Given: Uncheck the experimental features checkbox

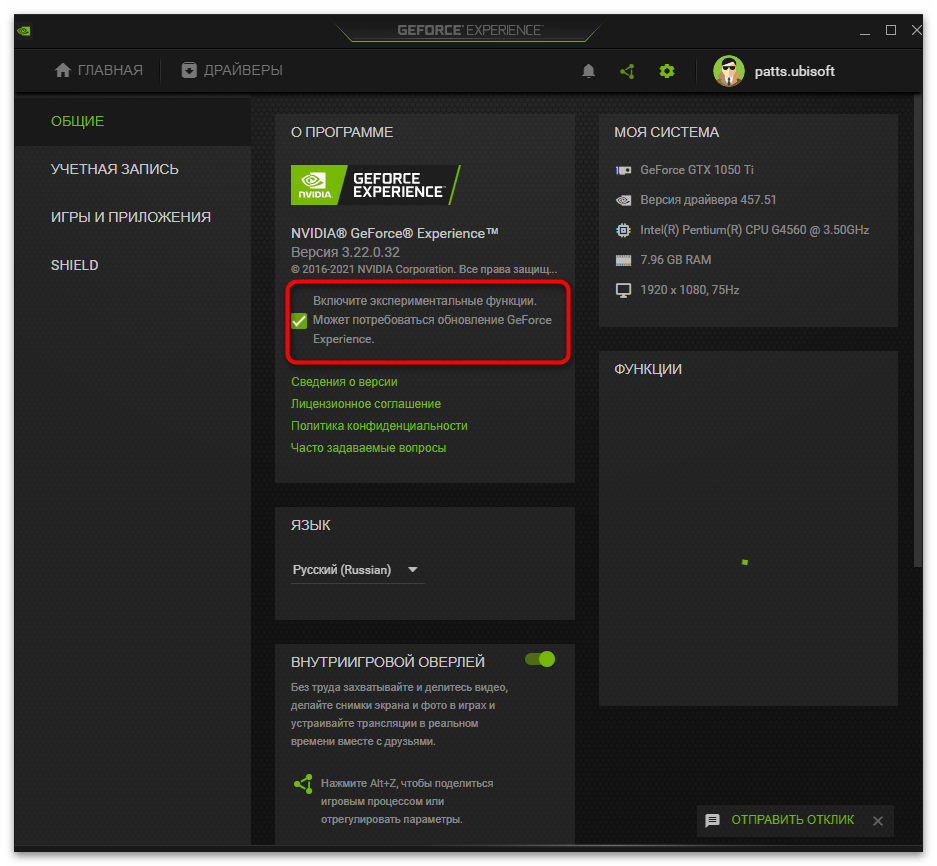Looking at the screenshot, I should point(299,321).
